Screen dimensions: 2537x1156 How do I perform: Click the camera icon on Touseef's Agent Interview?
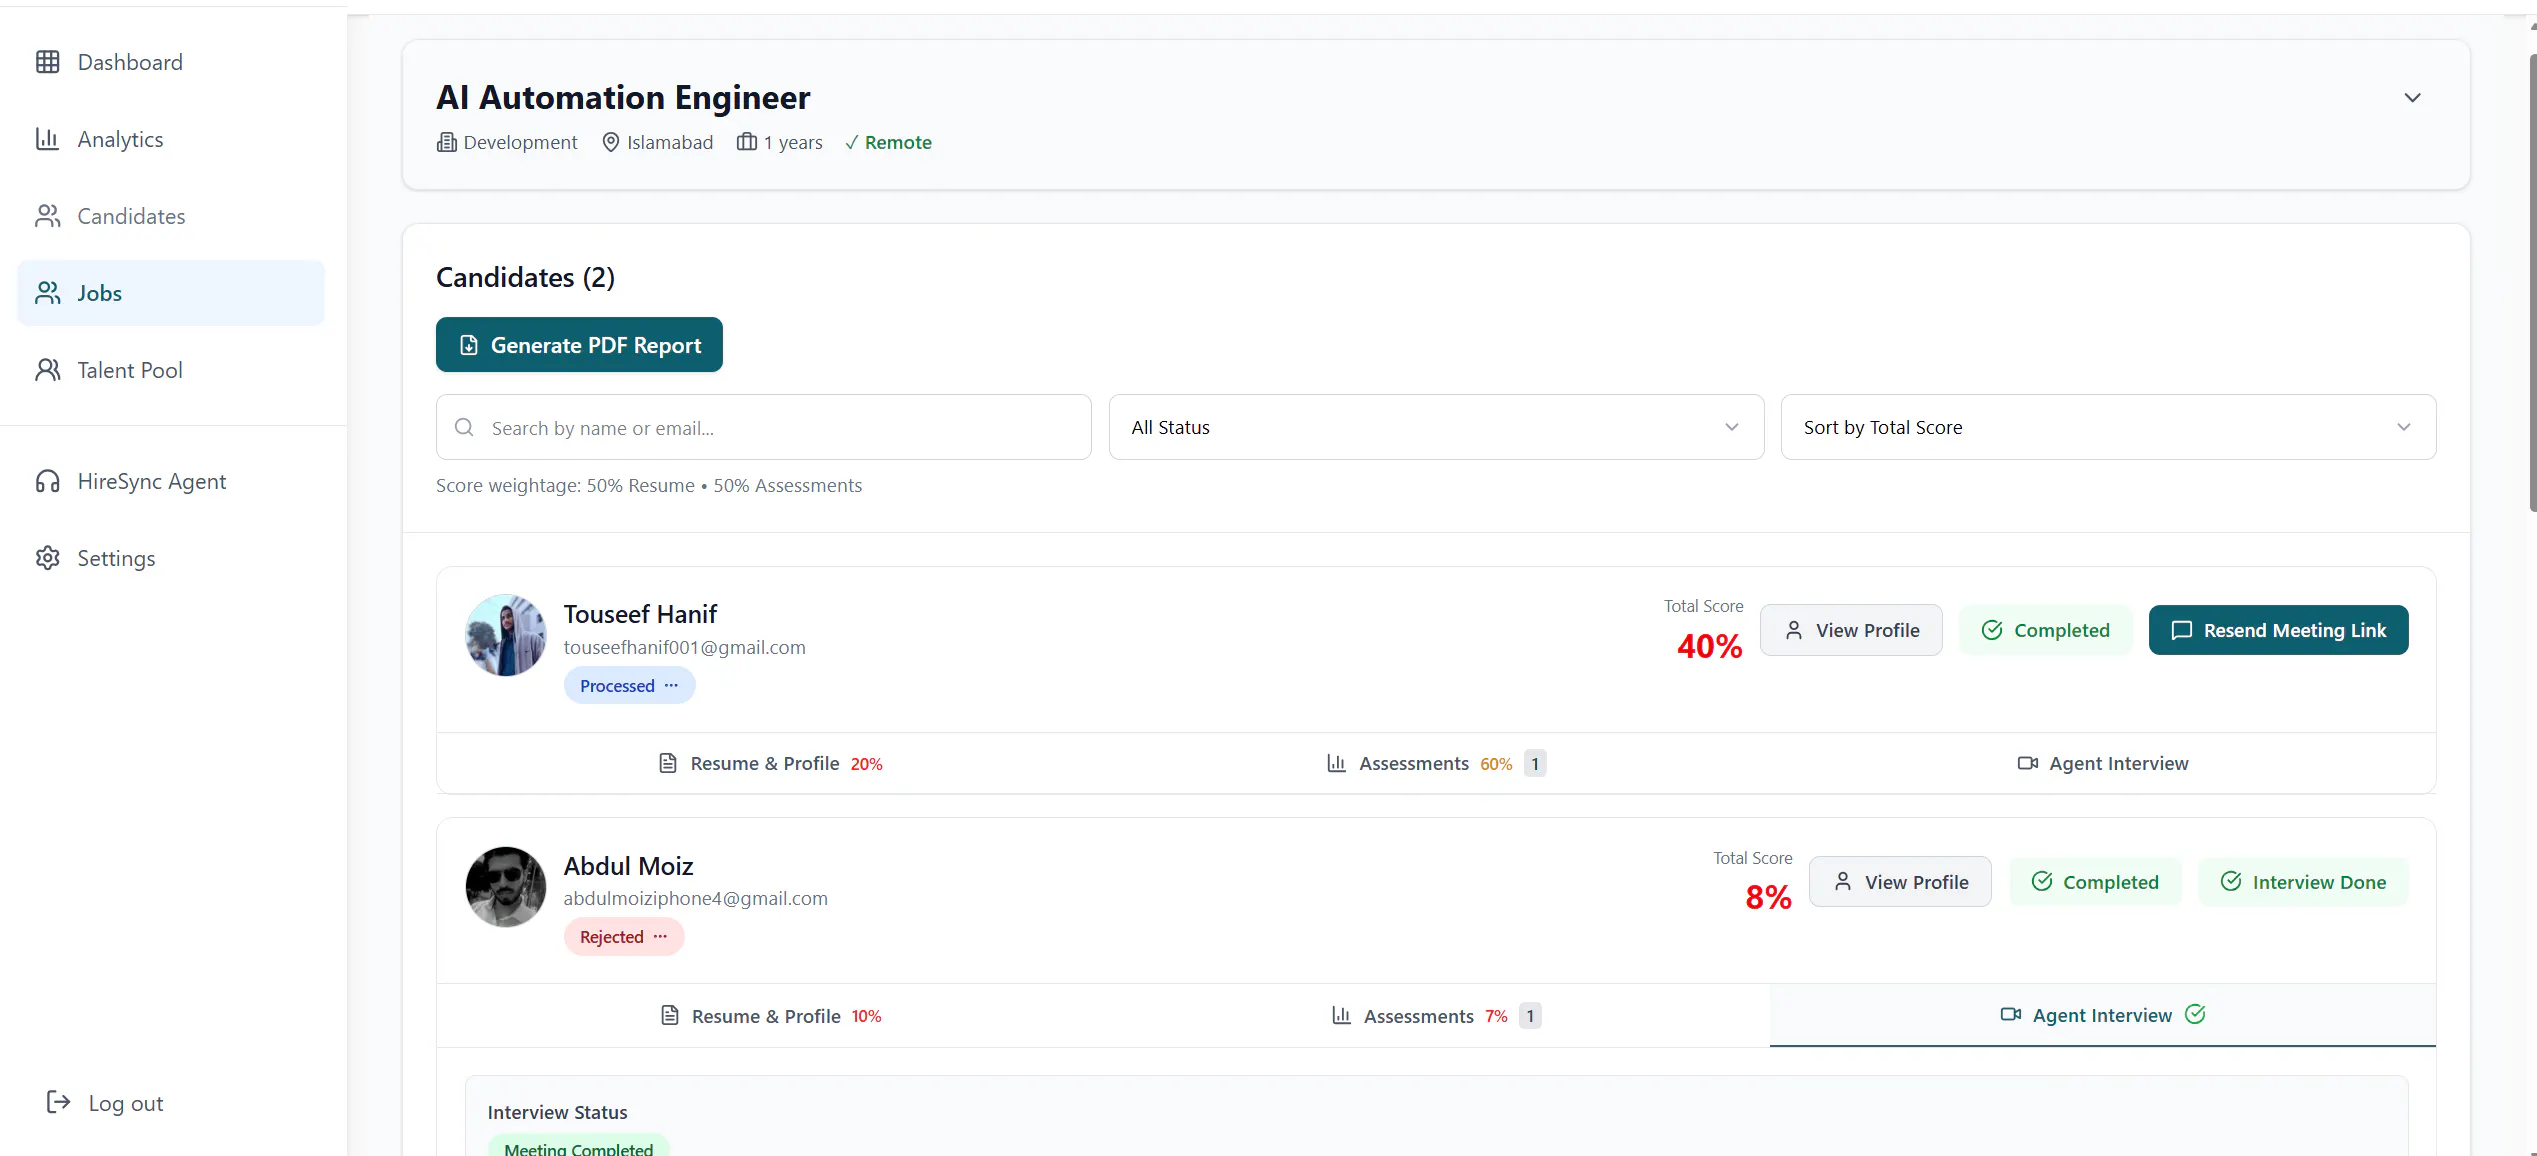click(2028, 763)
